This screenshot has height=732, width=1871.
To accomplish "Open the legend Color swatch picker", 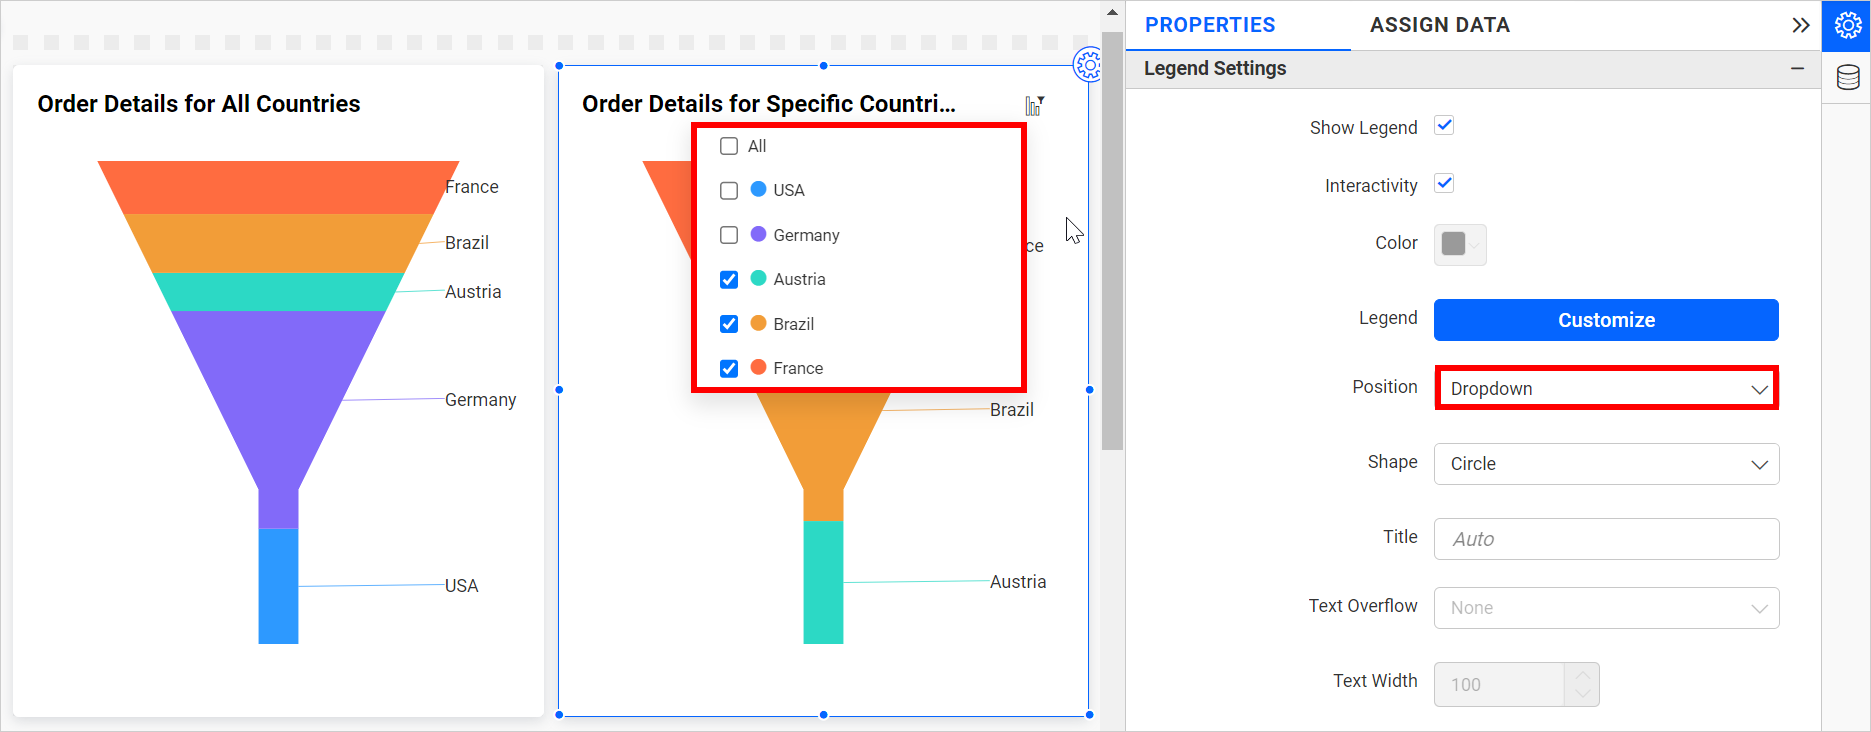I will coord(1460,245).
